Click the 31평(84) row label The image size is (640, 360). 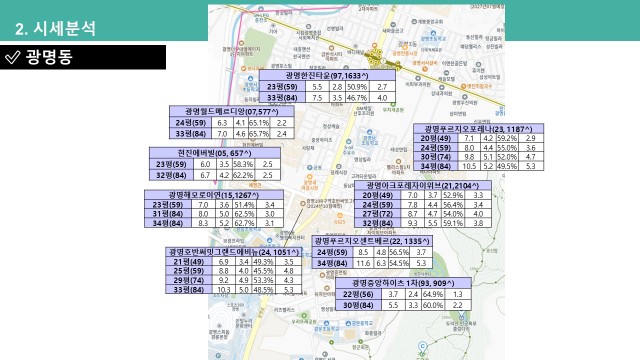click(x=168, y=213)
